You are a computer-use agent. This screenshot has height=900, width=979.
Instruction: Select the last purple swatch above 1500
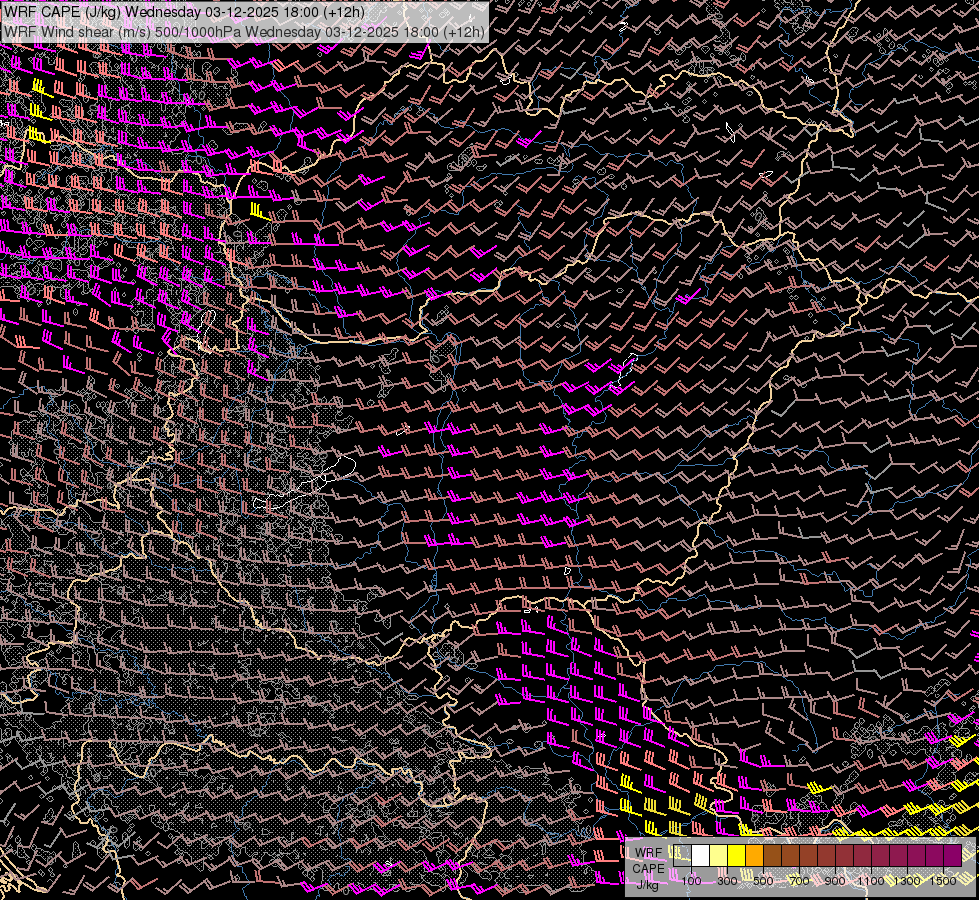(x=953, y=856)
